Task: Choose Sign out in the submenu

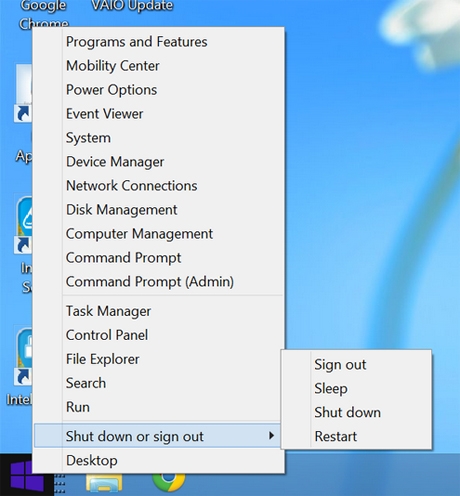Action: [356, 365]
